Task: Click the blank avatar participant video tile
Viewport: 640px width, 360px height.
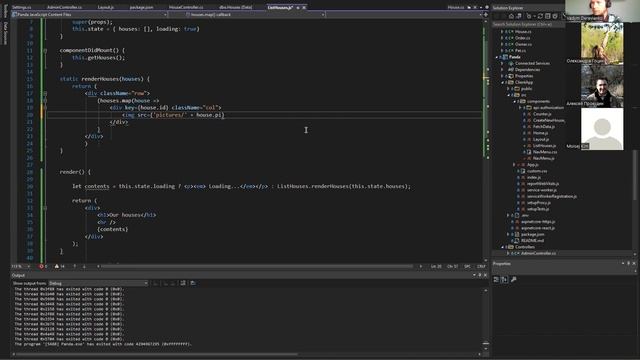Action: click(x=602, y=129)
